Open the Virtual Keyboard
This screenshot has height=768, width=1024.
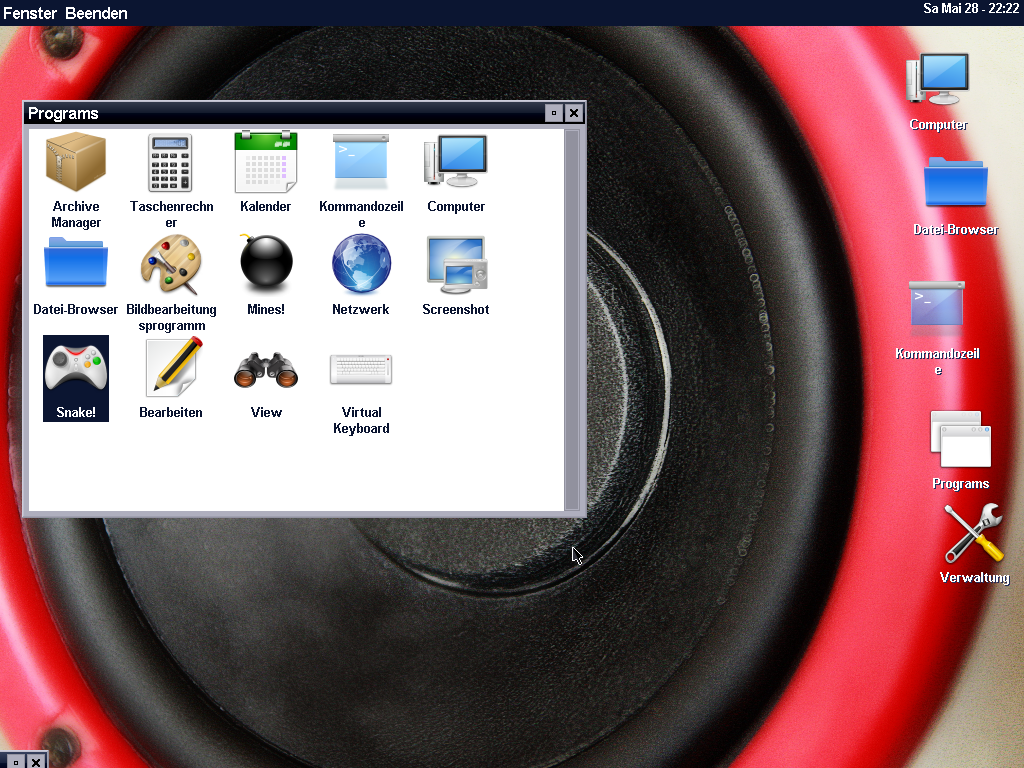tap(361, 369)
